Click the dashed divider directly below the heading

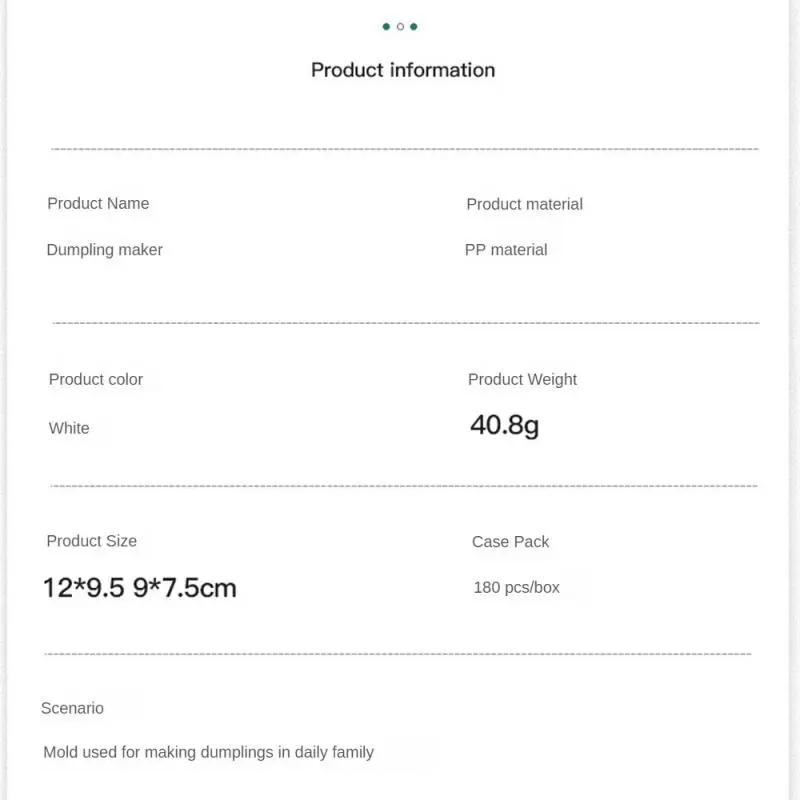404,149
